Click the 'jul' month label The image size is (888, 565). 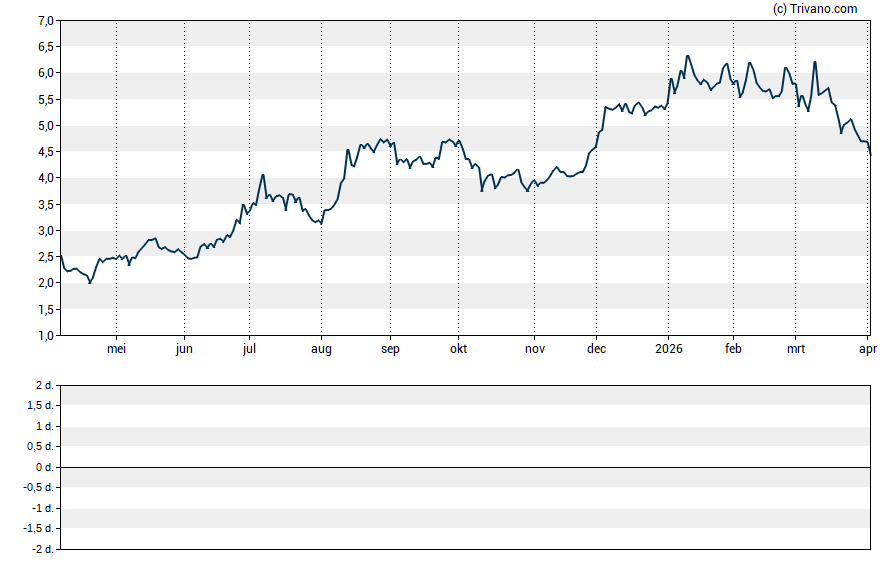pyautogui.click(x=249, y=349)
